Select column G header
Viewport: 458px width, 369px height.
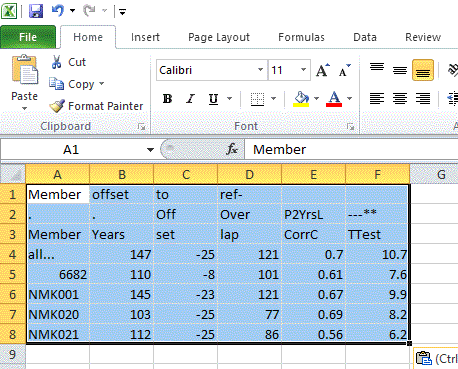434,174
